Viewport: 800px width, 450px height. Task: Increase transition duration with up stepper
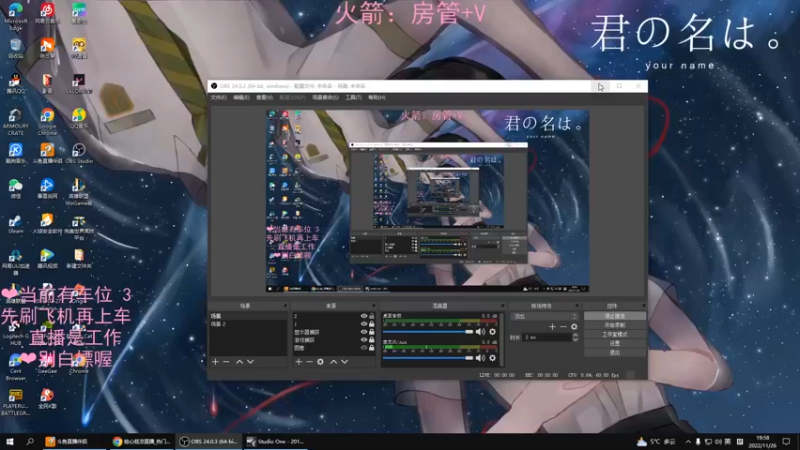576,335
